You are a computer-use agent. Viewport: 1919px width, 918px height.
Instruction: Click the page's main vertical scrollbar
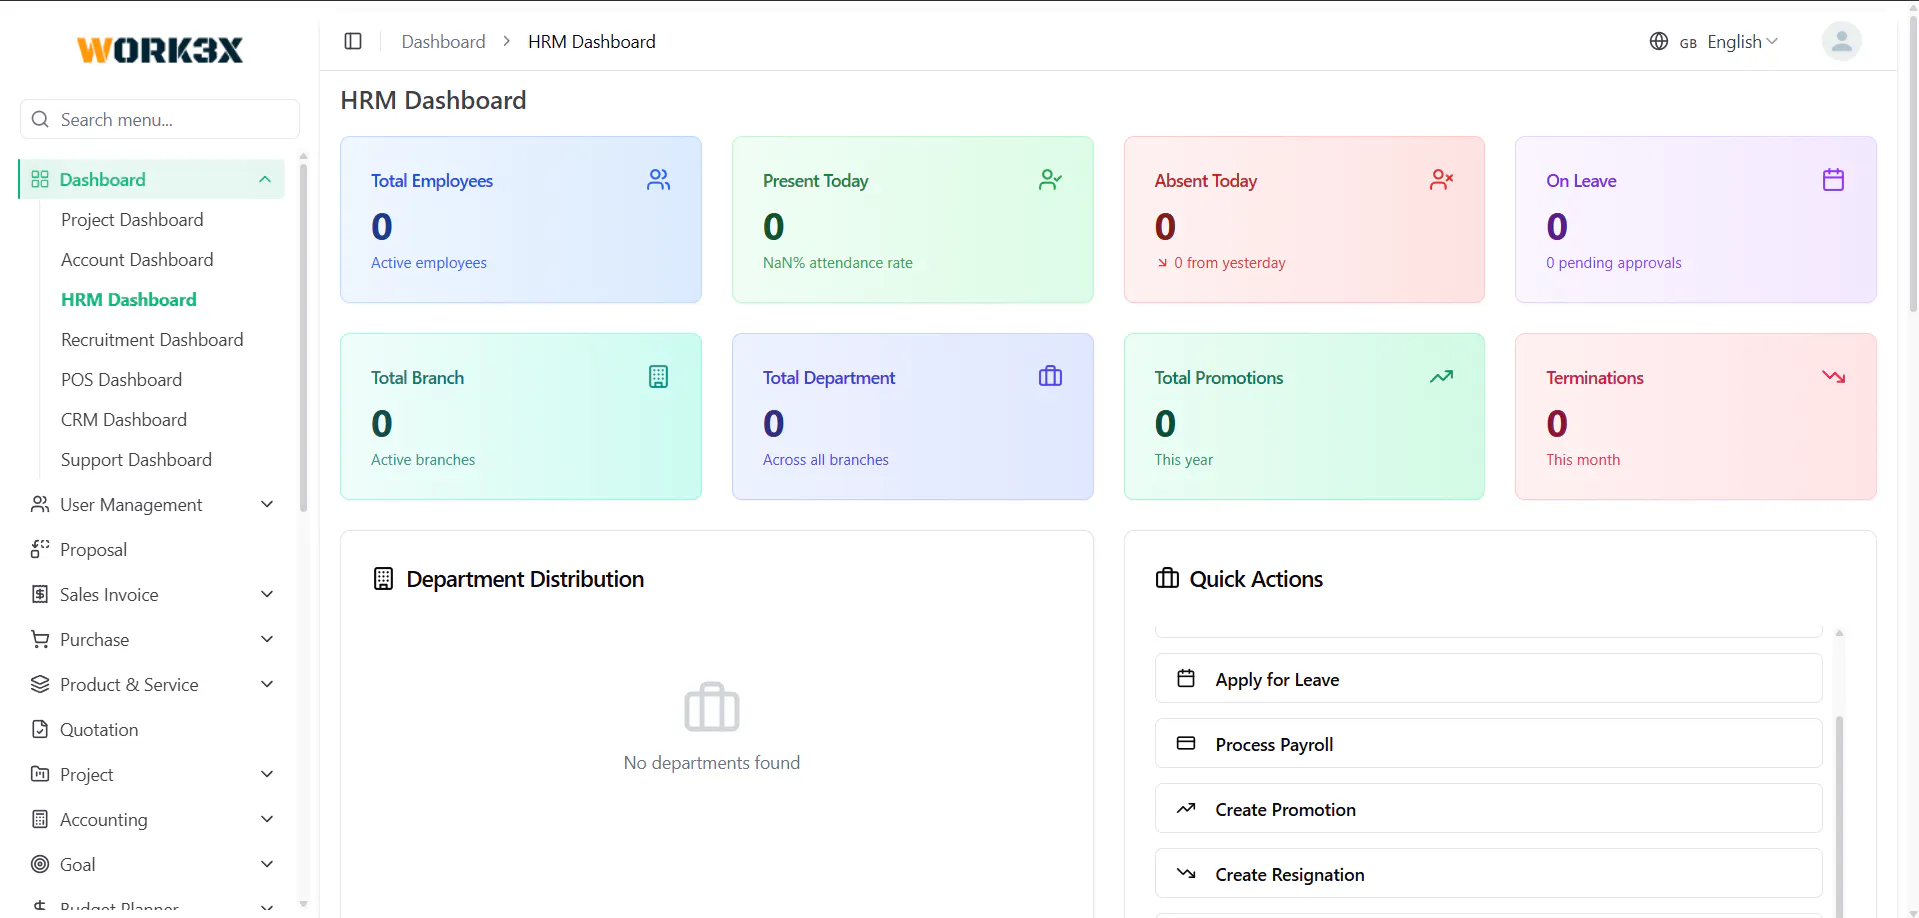1913,165
